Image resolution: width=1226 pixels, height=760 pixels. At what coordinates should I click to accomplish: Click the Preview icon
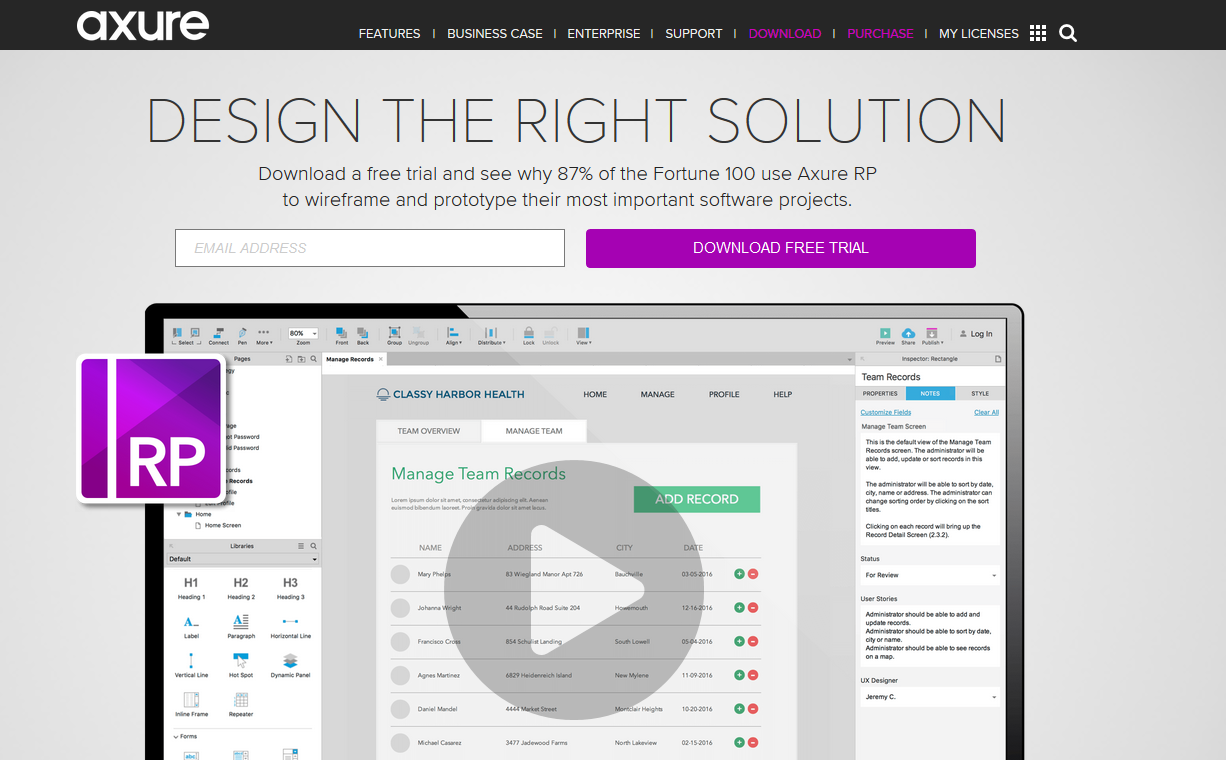885,335
